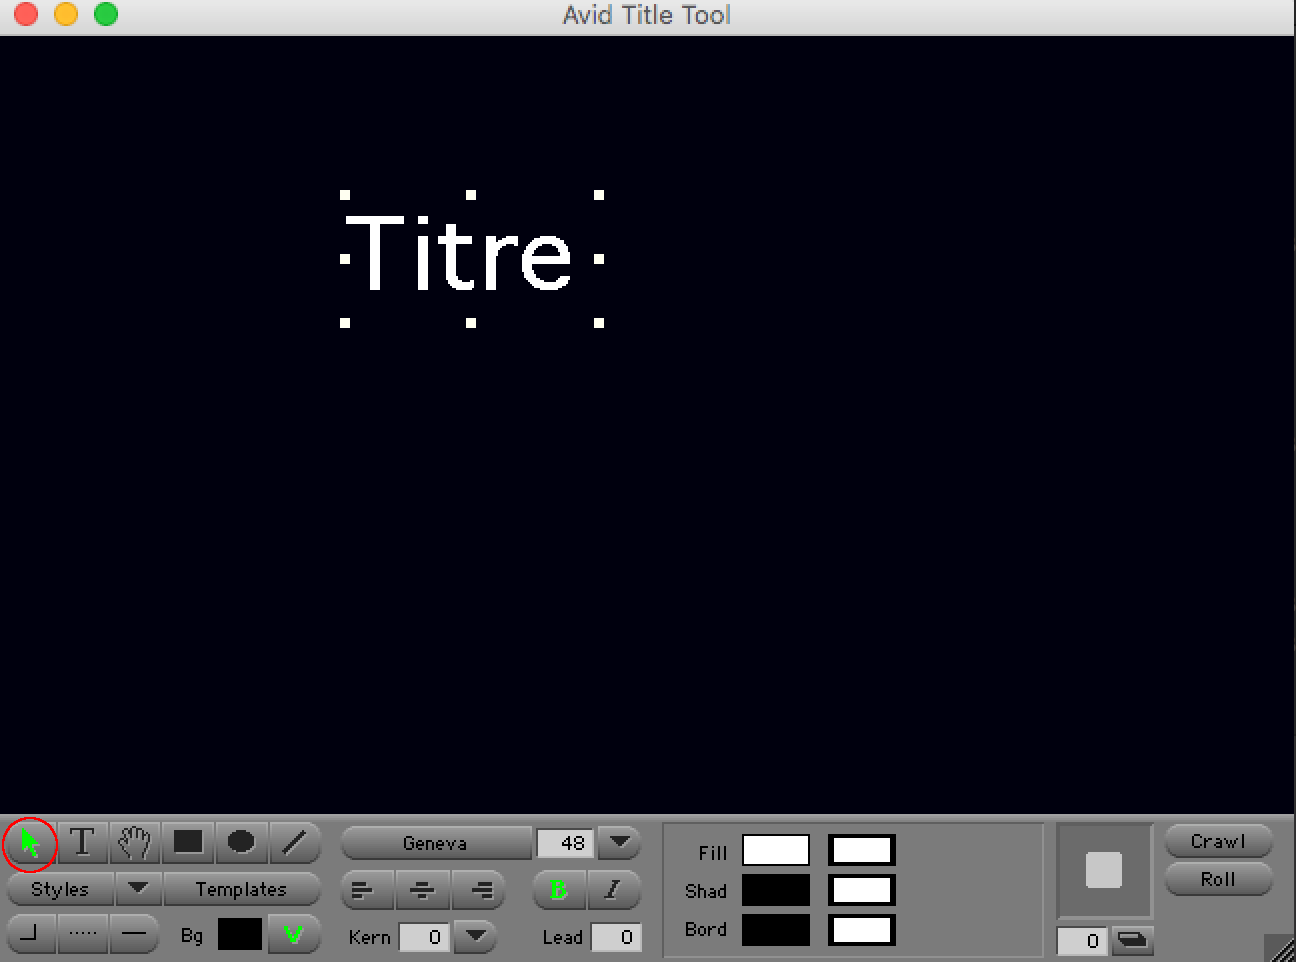Screen dimensions: 1296x962
Task: Open the Kern dropdown arrow
Action: [475, 937]
